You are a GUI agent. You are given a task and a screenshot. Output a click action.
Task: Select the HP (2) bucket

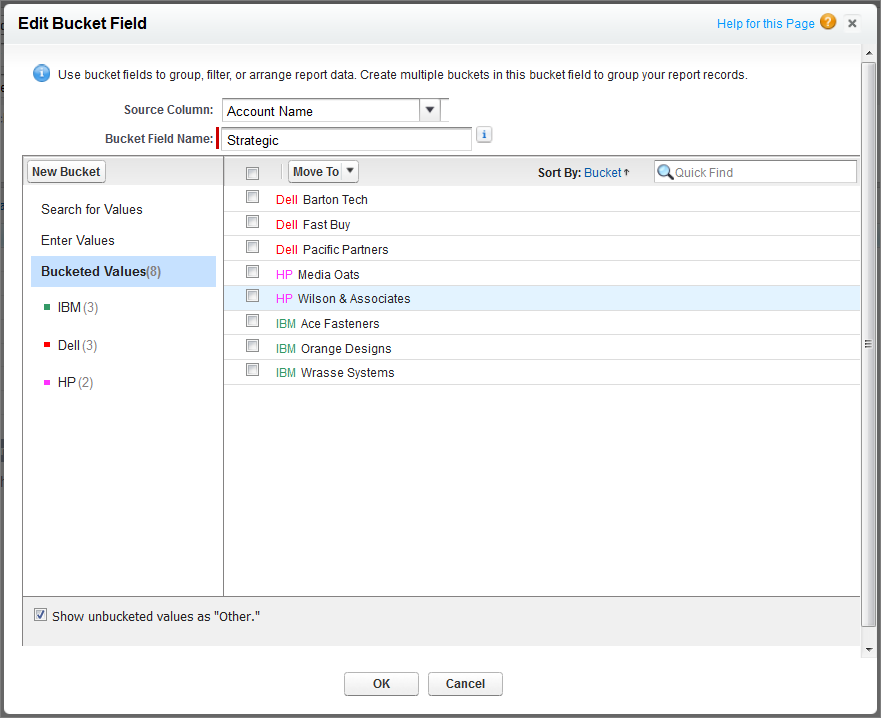[x=75, y=383]
